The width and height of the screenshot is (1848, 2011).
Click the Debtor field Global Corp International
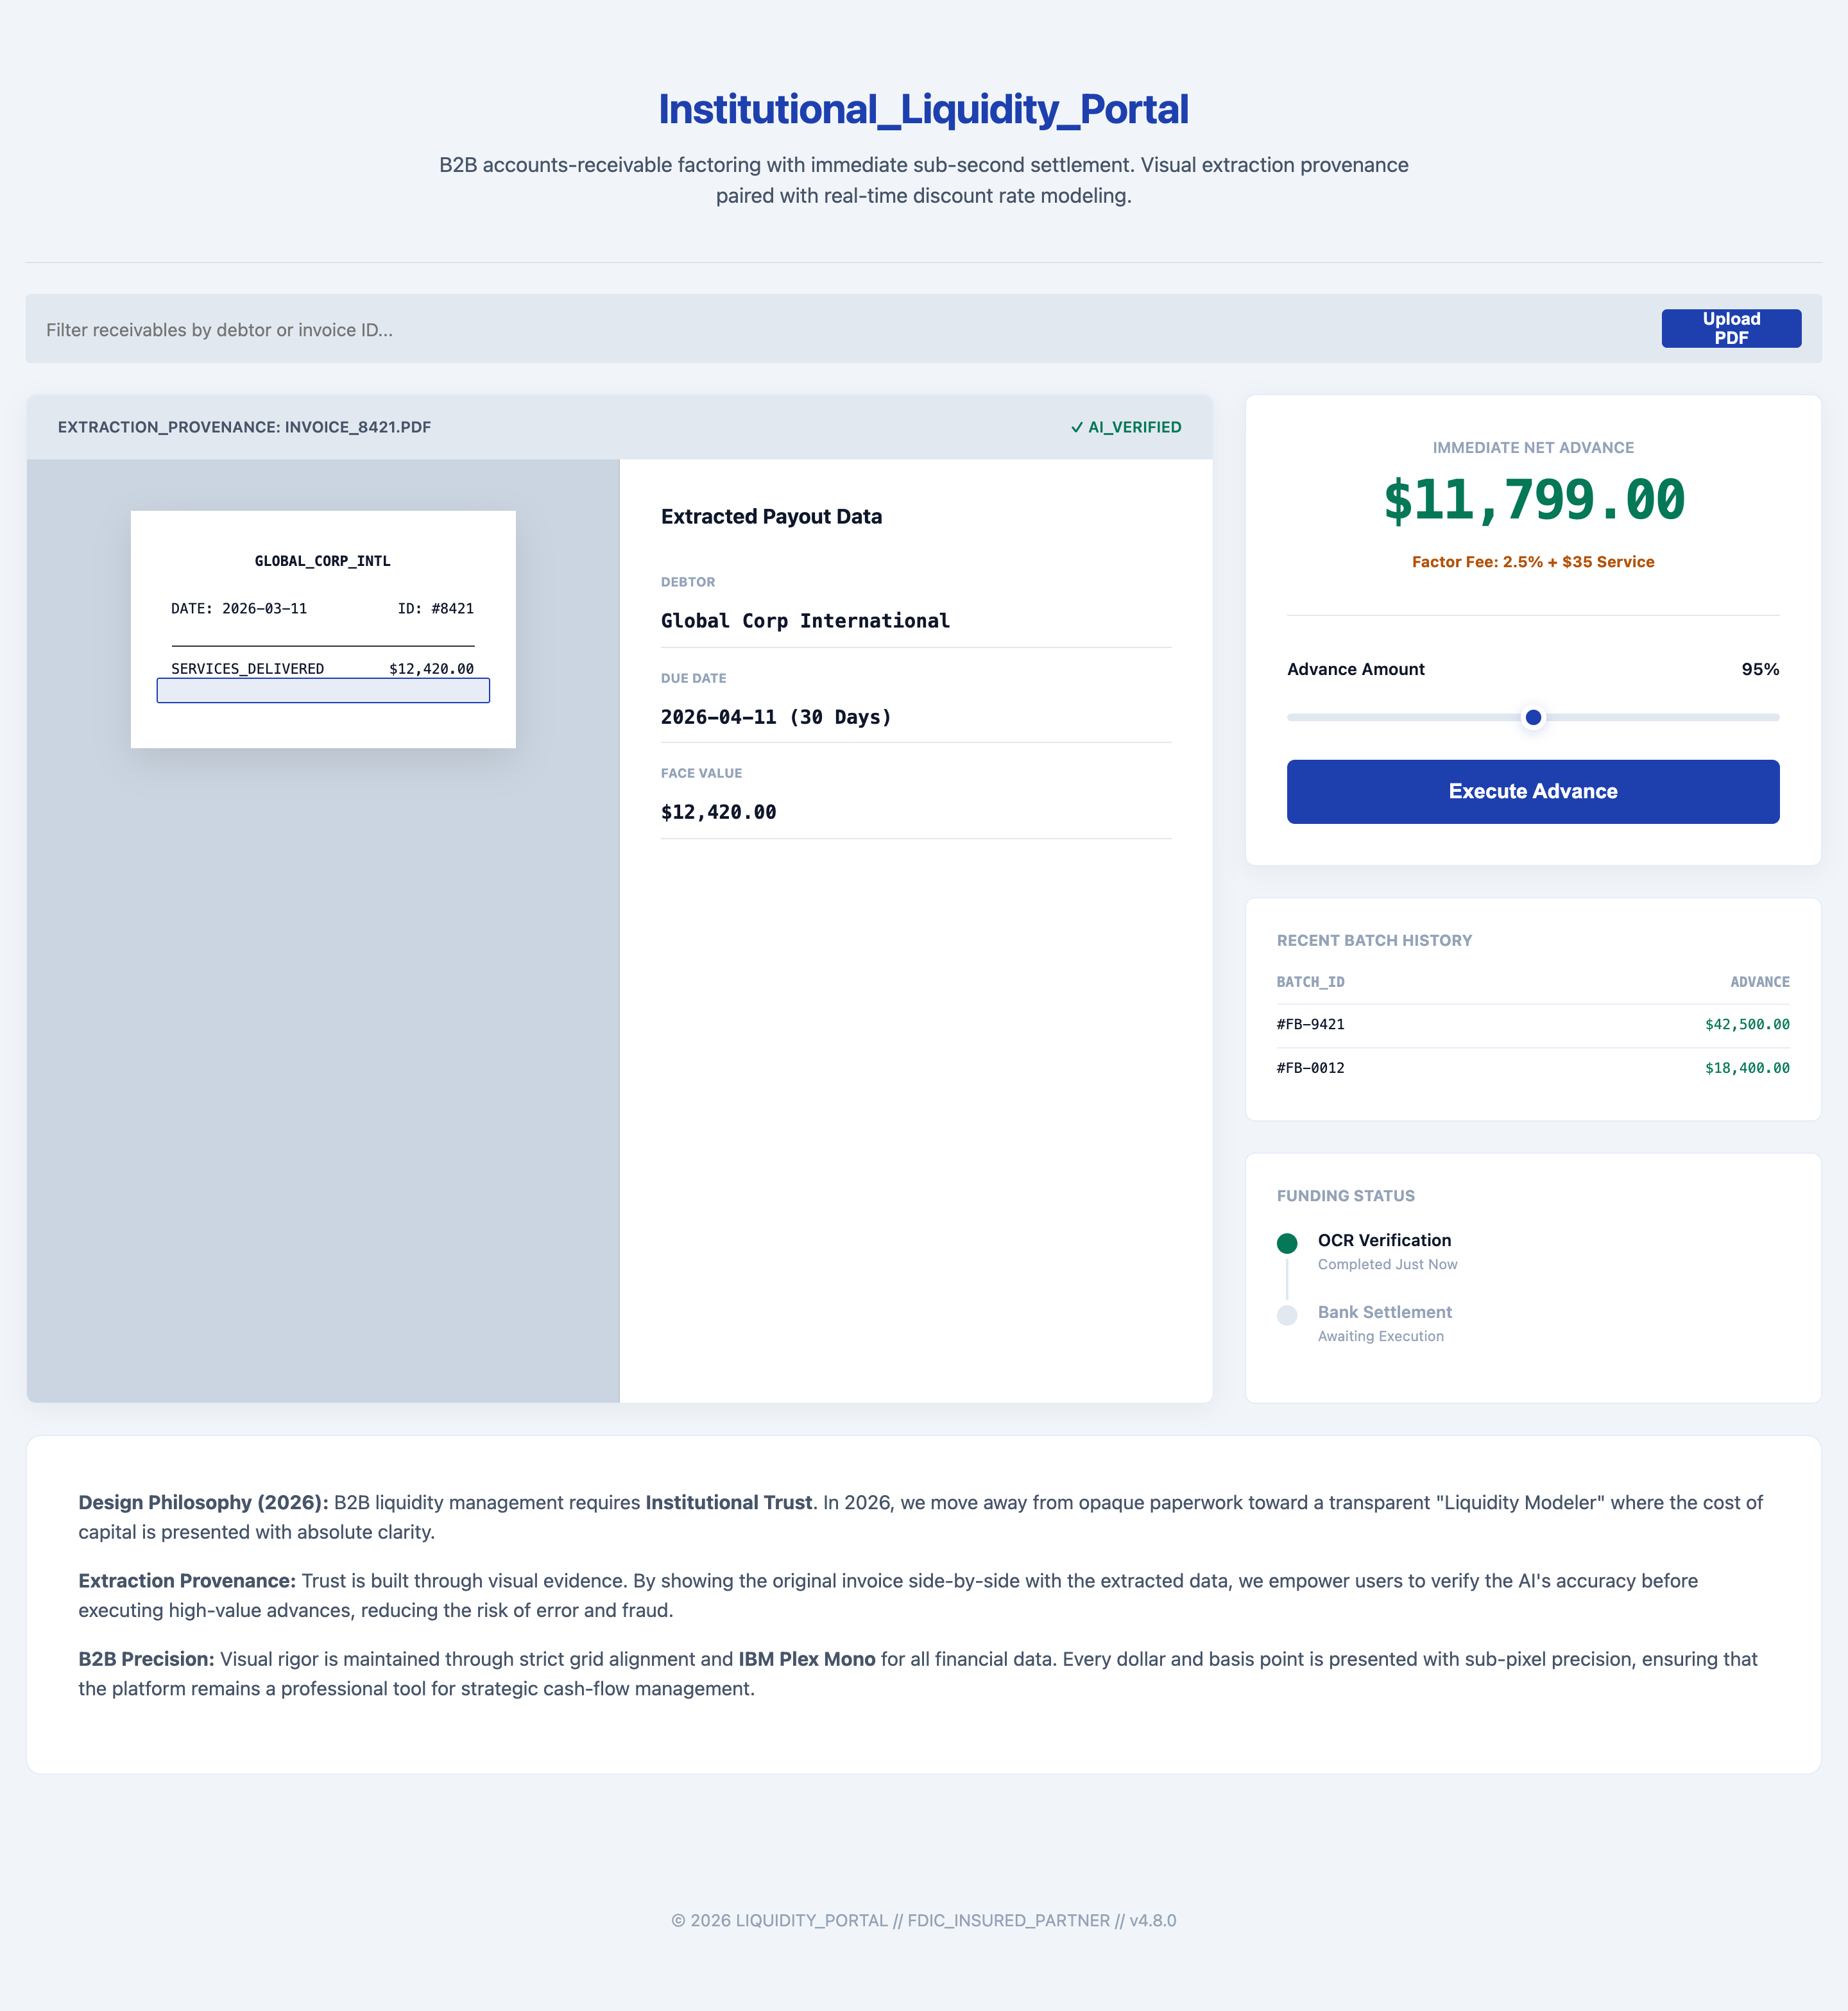pyautogui.click(x=805, y=621)
